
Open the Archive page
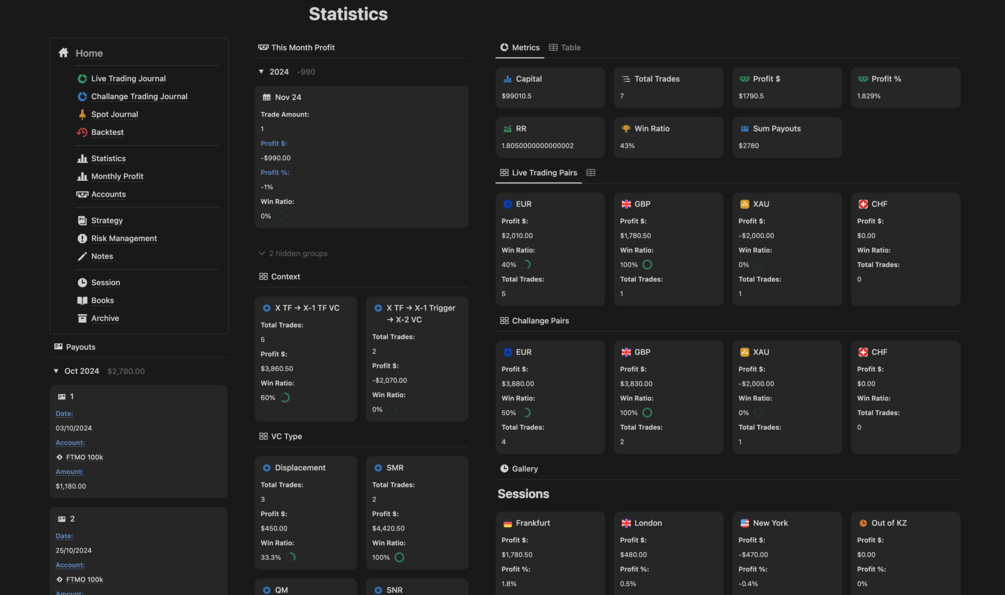click(x=105, y=319)
